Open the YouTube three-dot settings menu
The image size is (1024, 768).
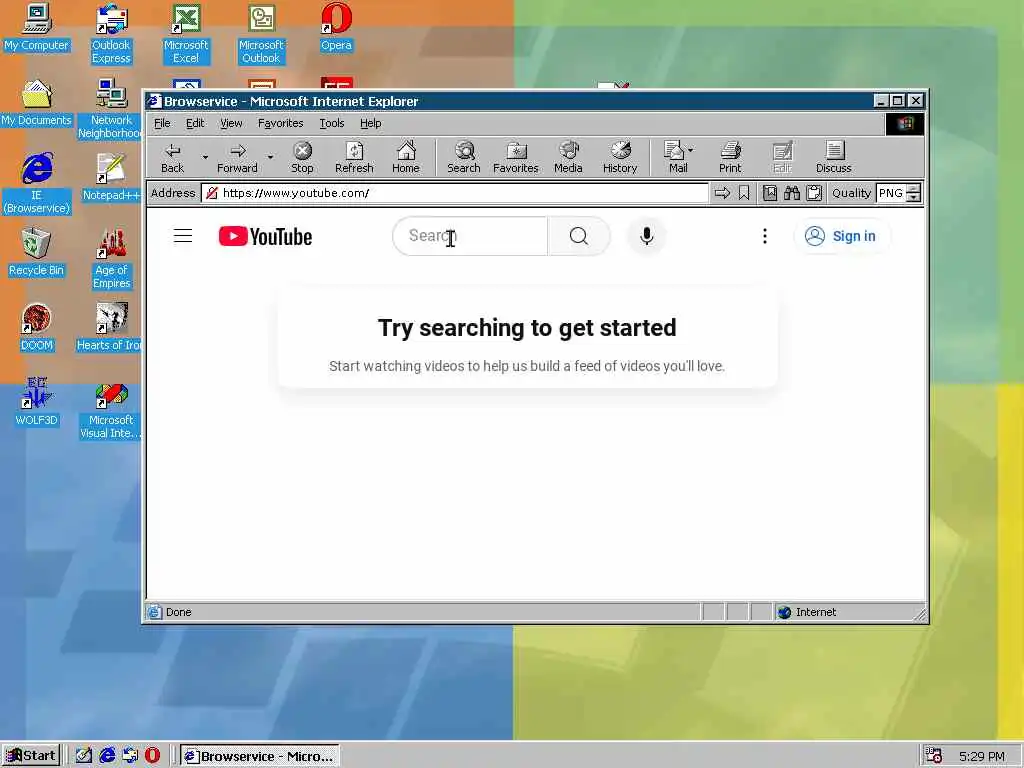[x=765, y=236]
